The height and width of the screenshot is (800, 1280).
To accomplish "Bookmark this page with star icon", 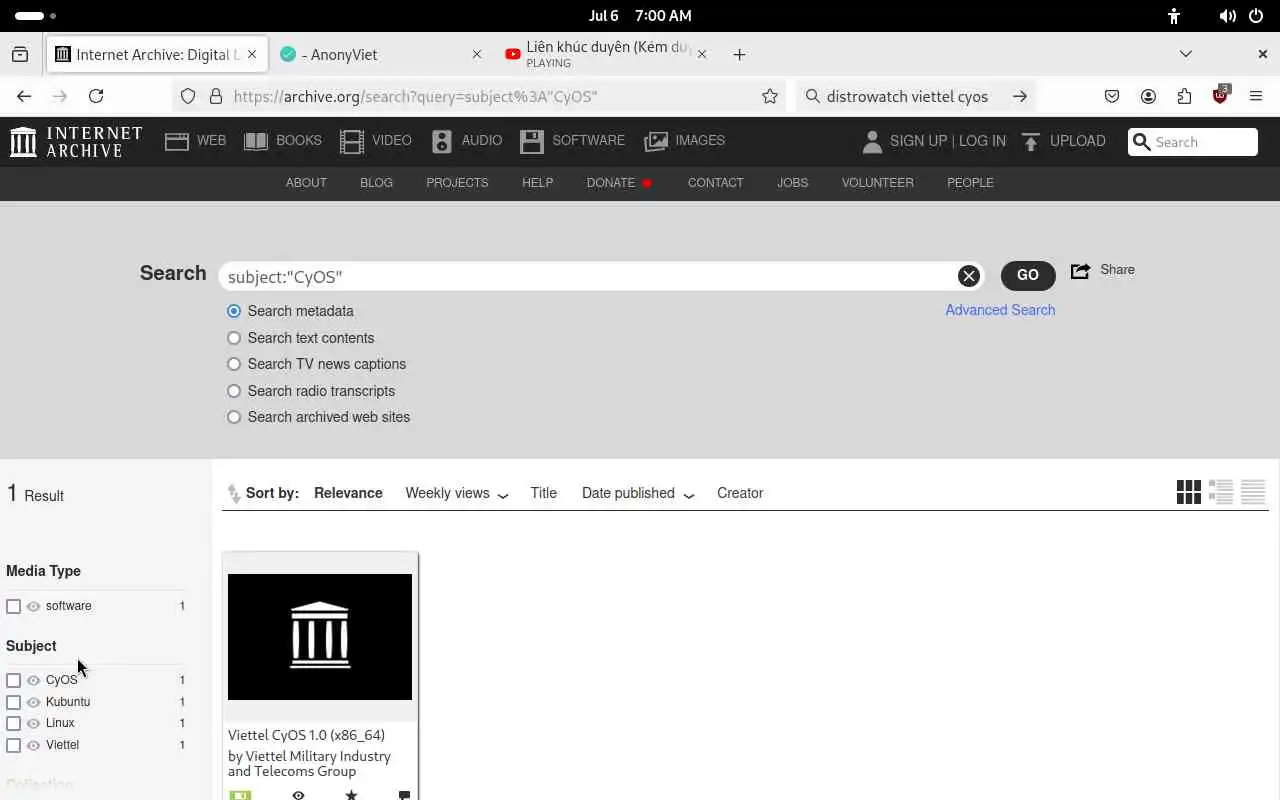I will (x=770, y=96).
